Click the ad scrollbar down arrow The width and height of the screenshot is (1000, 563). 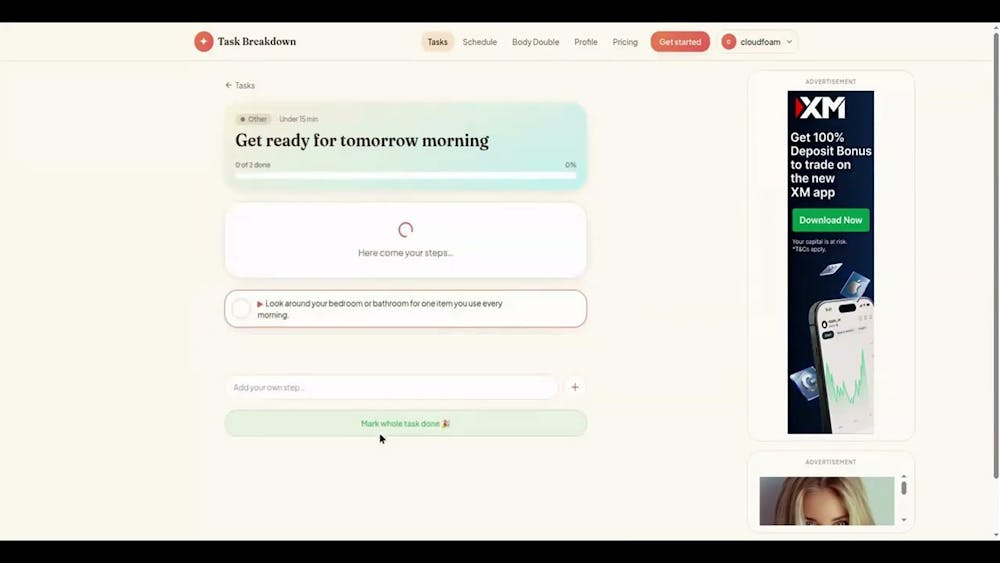click(x=904, y=520)
